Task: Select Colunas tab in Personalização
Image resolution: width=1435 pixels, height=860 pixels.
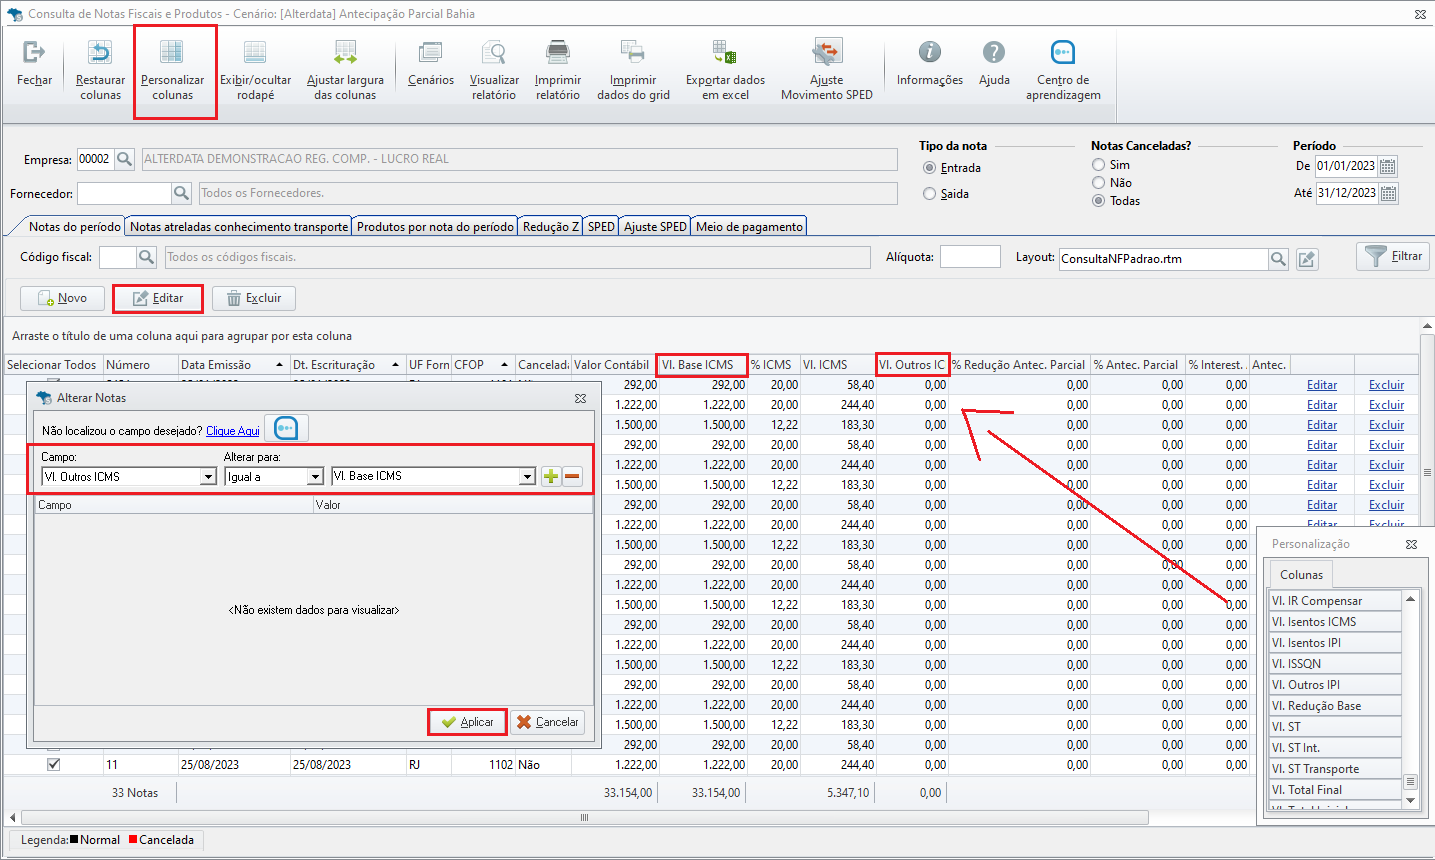Action: 1301,575
